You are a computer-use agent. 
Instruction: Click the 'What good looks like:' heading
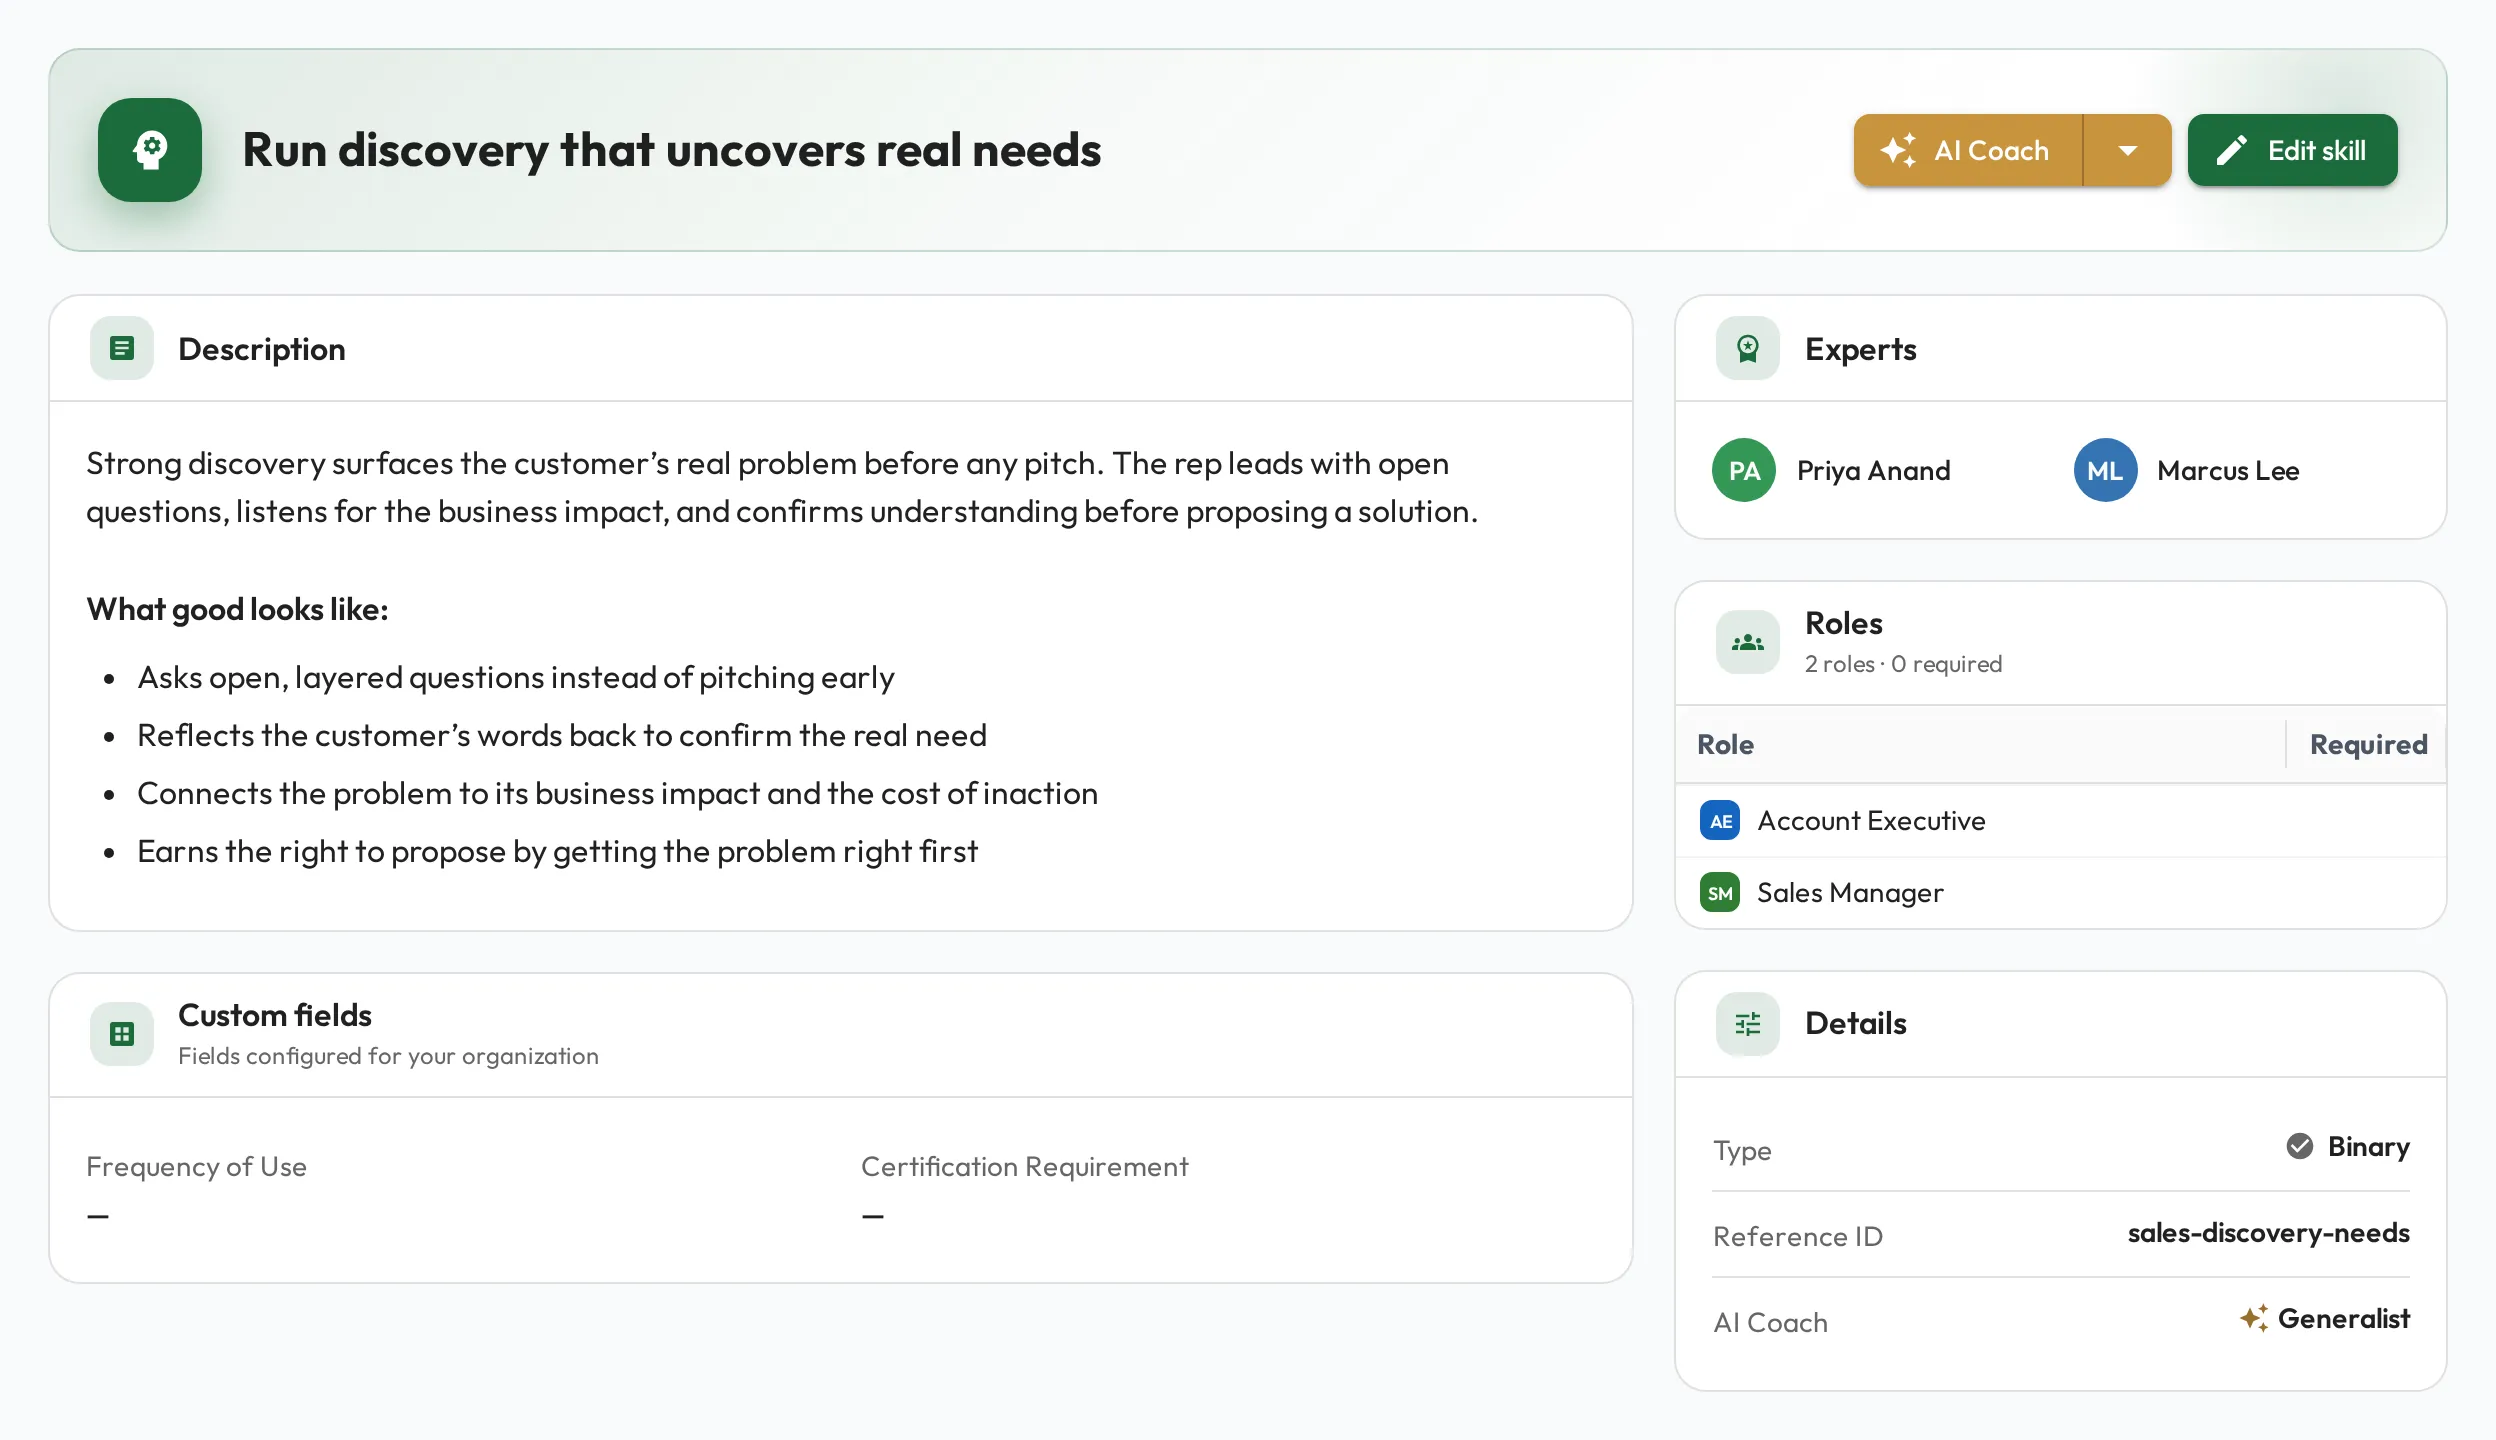click(x=237, y=609)
